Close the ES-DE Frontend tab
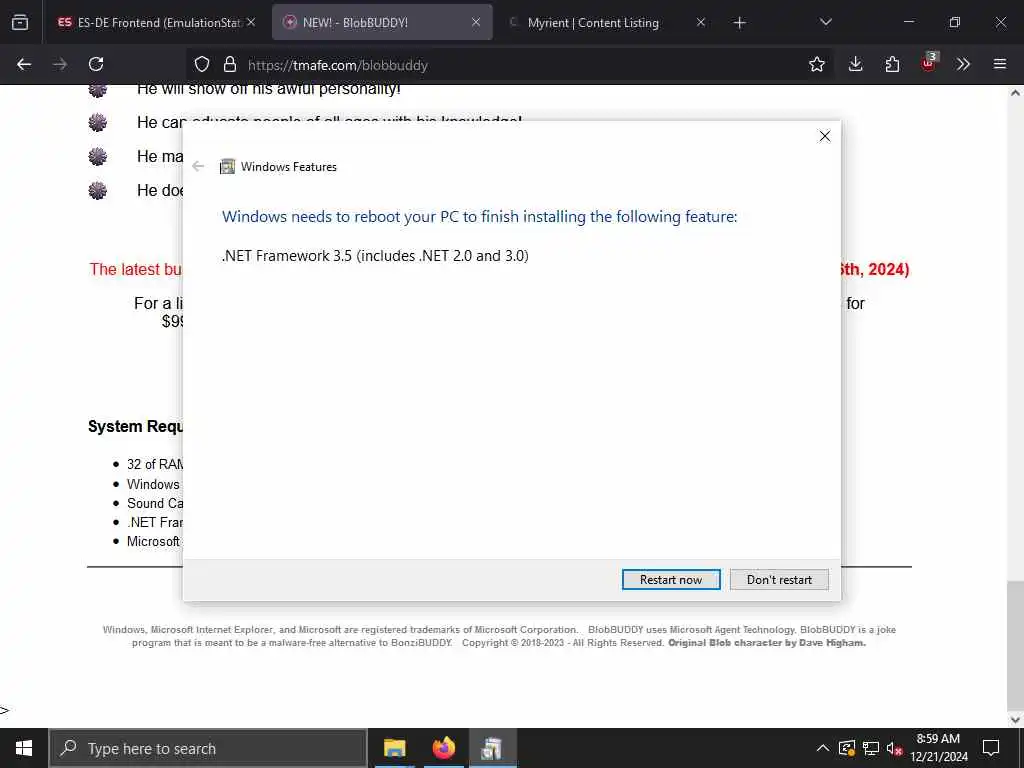The image size is (1024, 768). point(251,22)
